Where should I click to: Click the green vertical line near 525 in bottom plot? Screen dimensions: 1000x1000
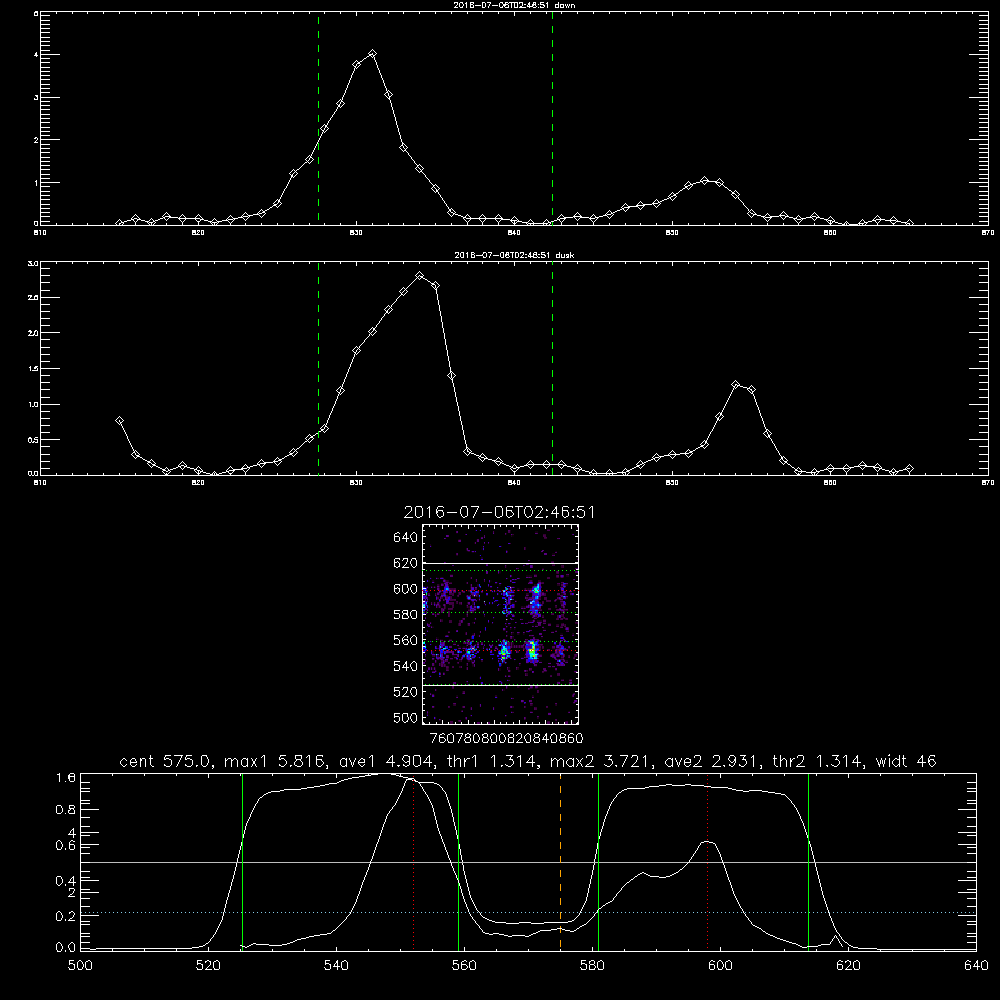point(242,861)
